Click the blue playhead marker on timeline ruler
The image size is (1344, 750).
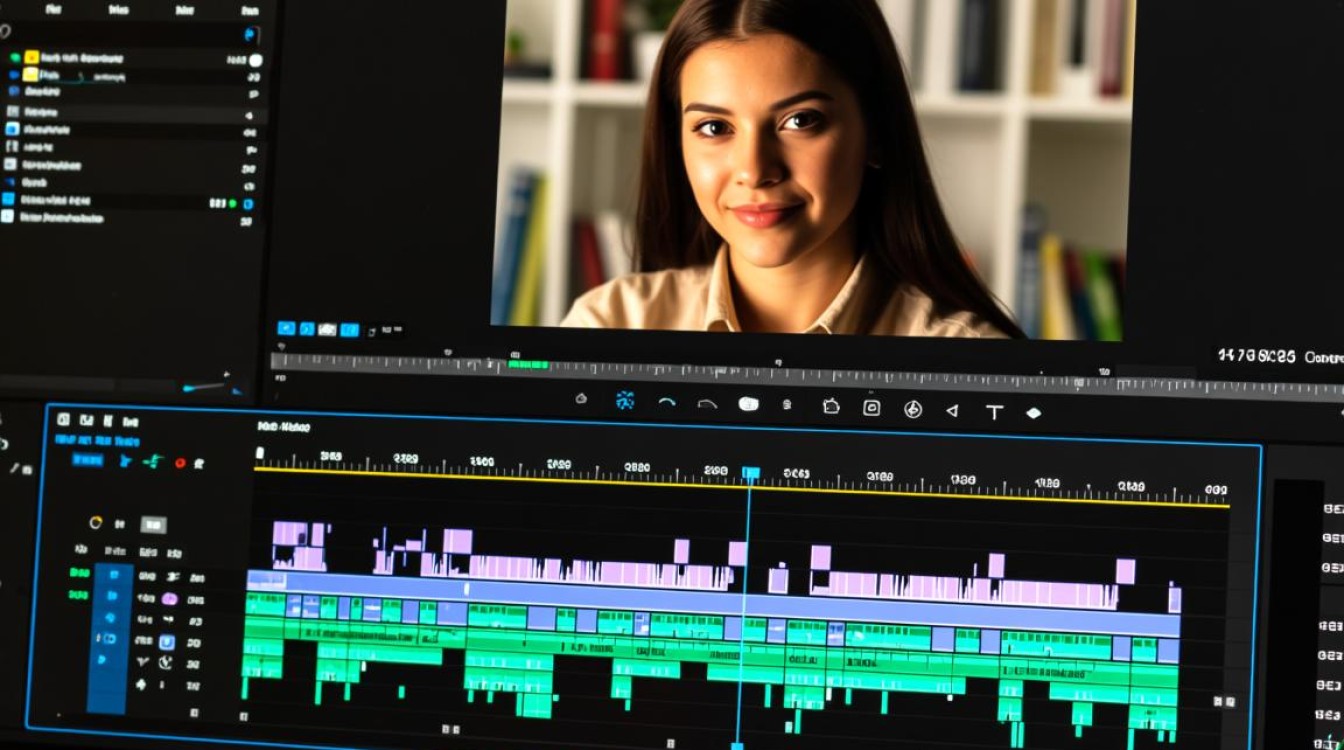coord(750,473)
